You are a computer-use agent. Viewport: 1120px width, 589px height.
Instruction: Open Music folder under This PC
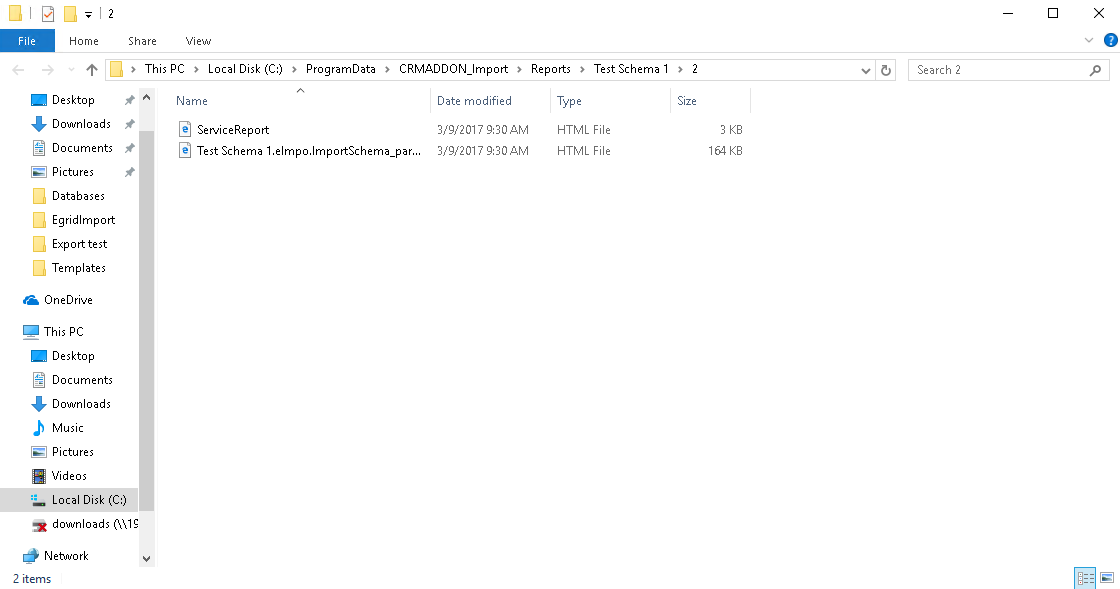[67, 428]
